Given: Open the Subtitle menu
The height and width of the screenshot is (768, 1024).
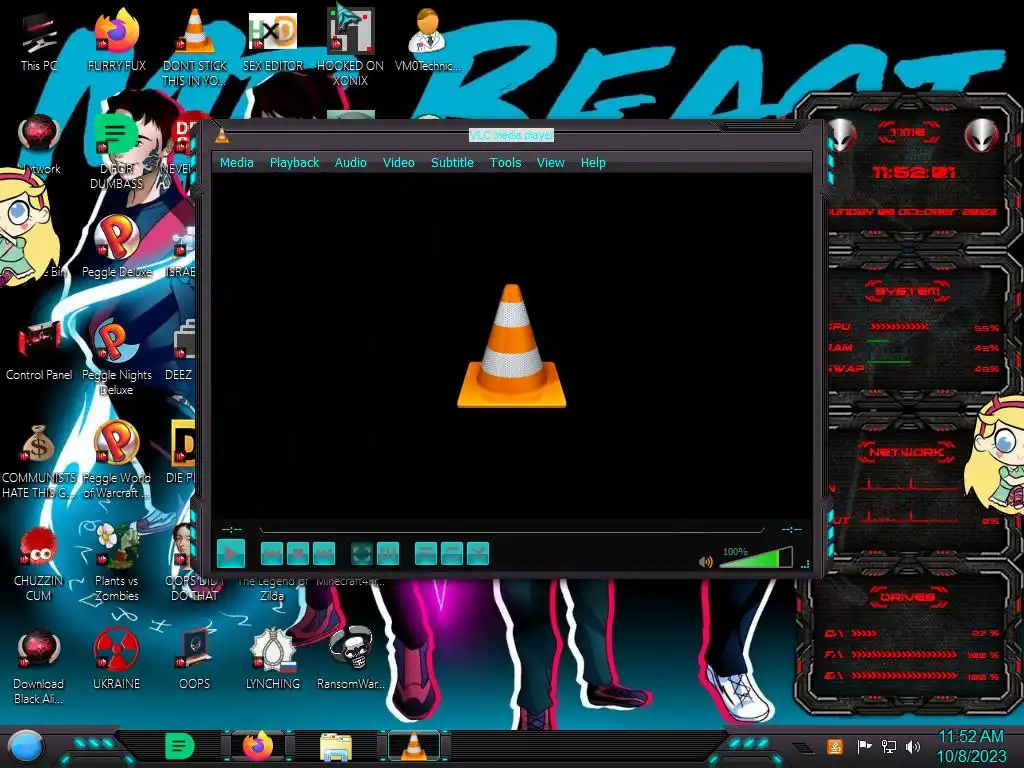Looking at the screenshot, I should click(x=452, y=163).
